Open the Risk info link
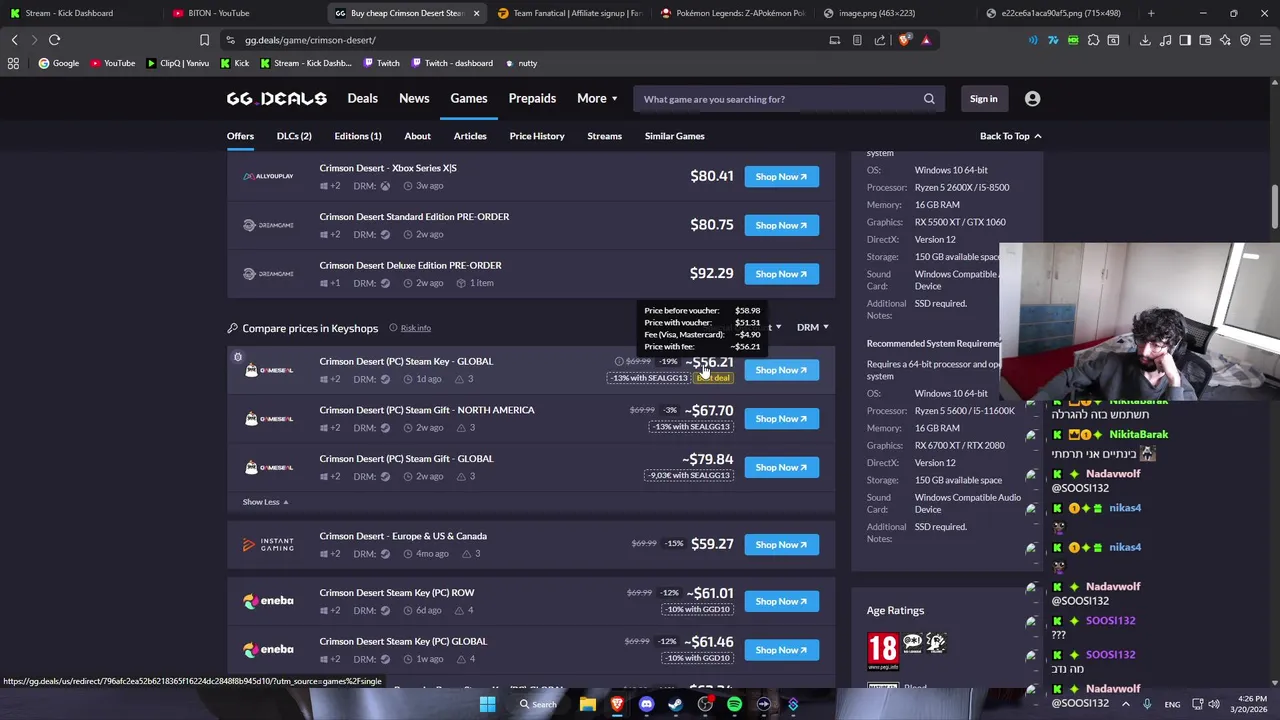This screenshot has height=720, width=1280. click(415, 328)
